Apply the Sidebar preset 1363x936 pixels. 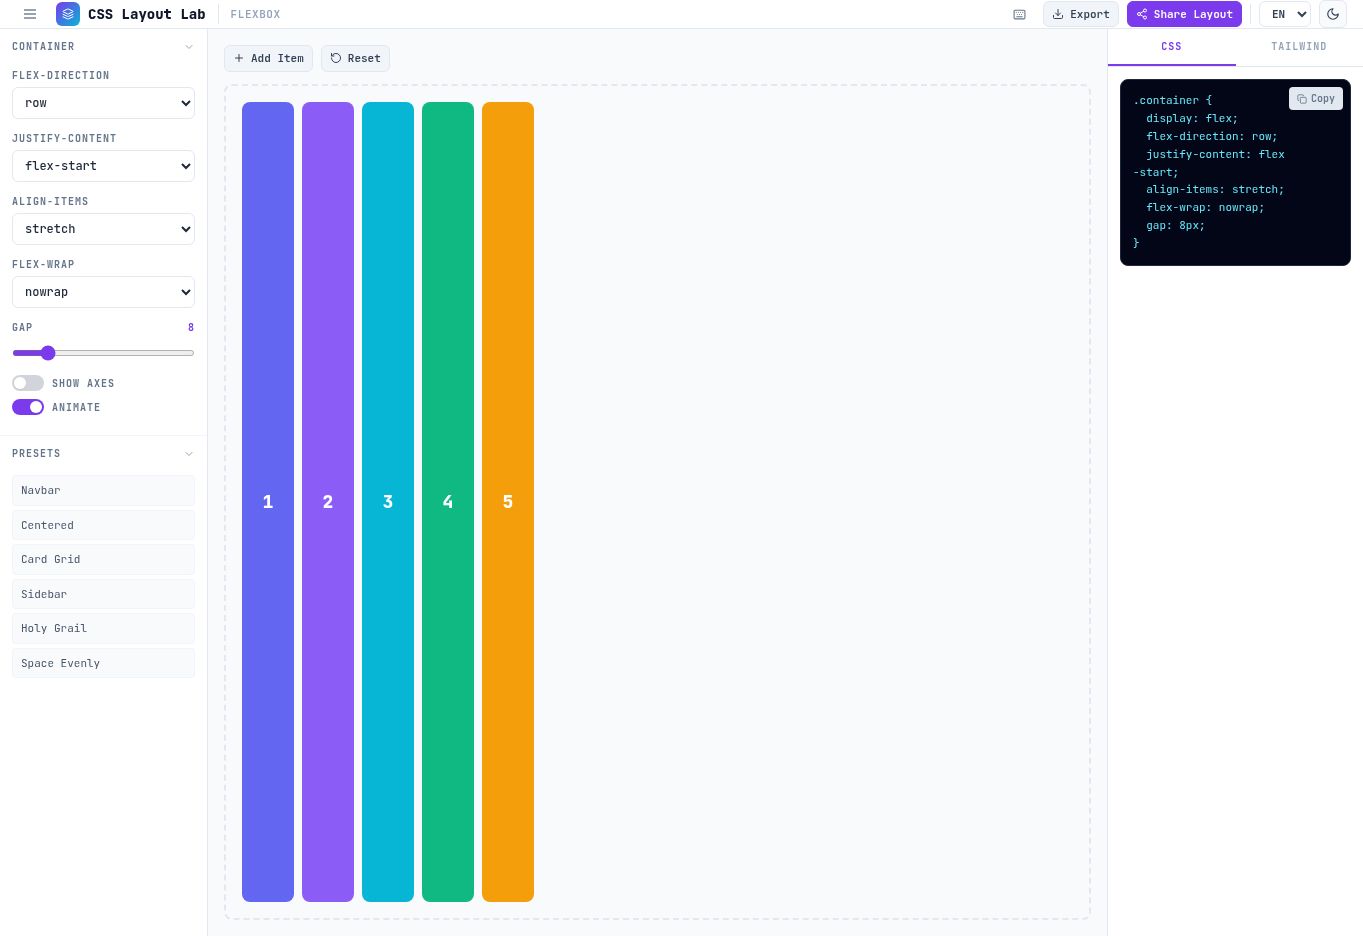[x=103, y=594]
